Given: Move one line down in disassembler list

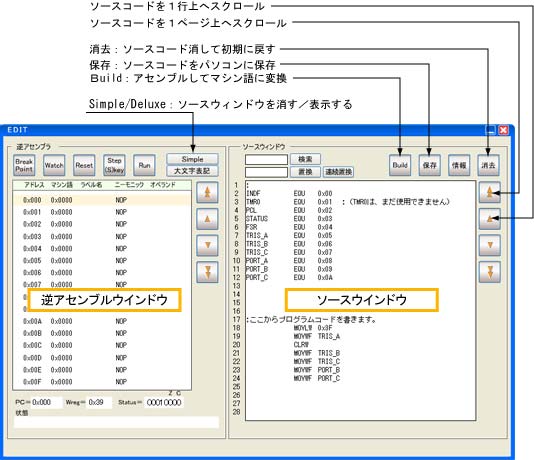Looking at the screenshot, I should tap(207, 245).
